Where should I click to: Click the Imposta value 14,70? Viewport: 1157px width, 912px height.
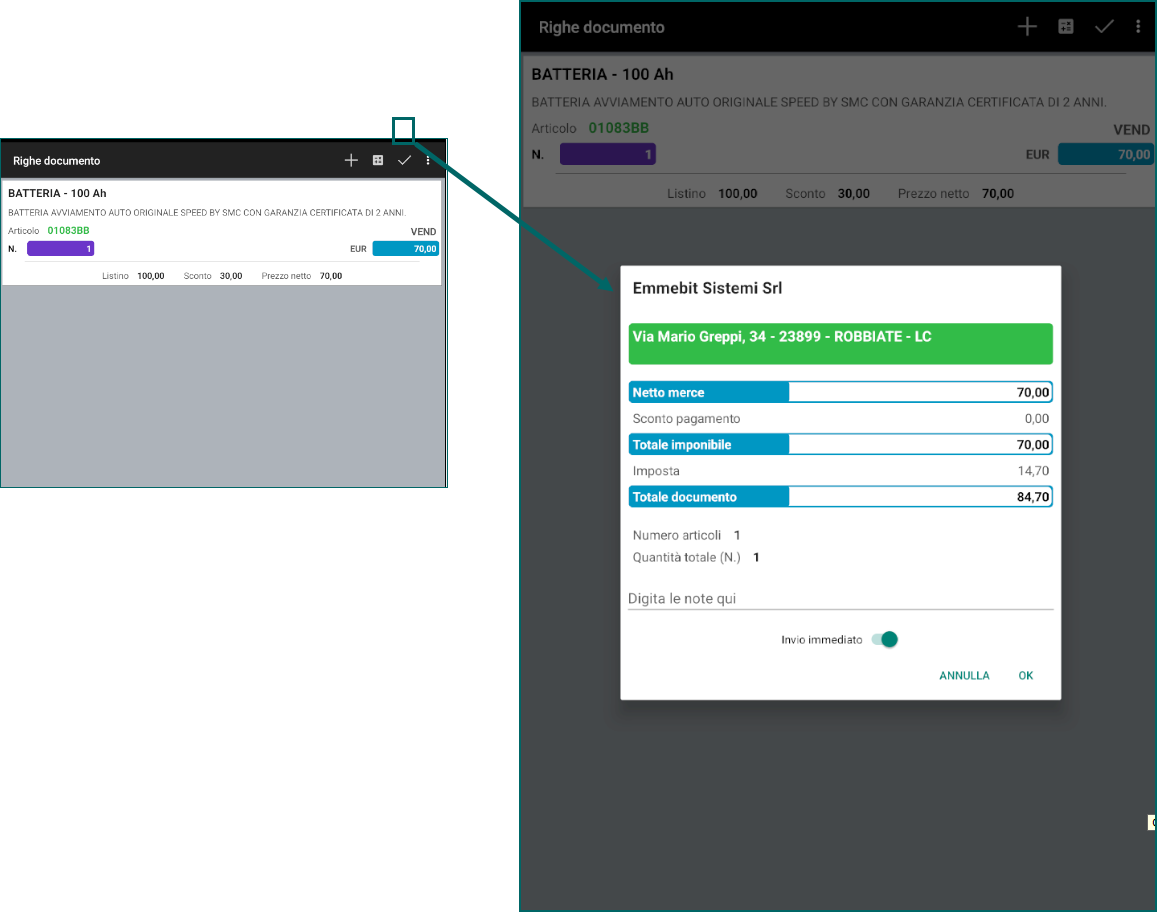point(1033,471)
